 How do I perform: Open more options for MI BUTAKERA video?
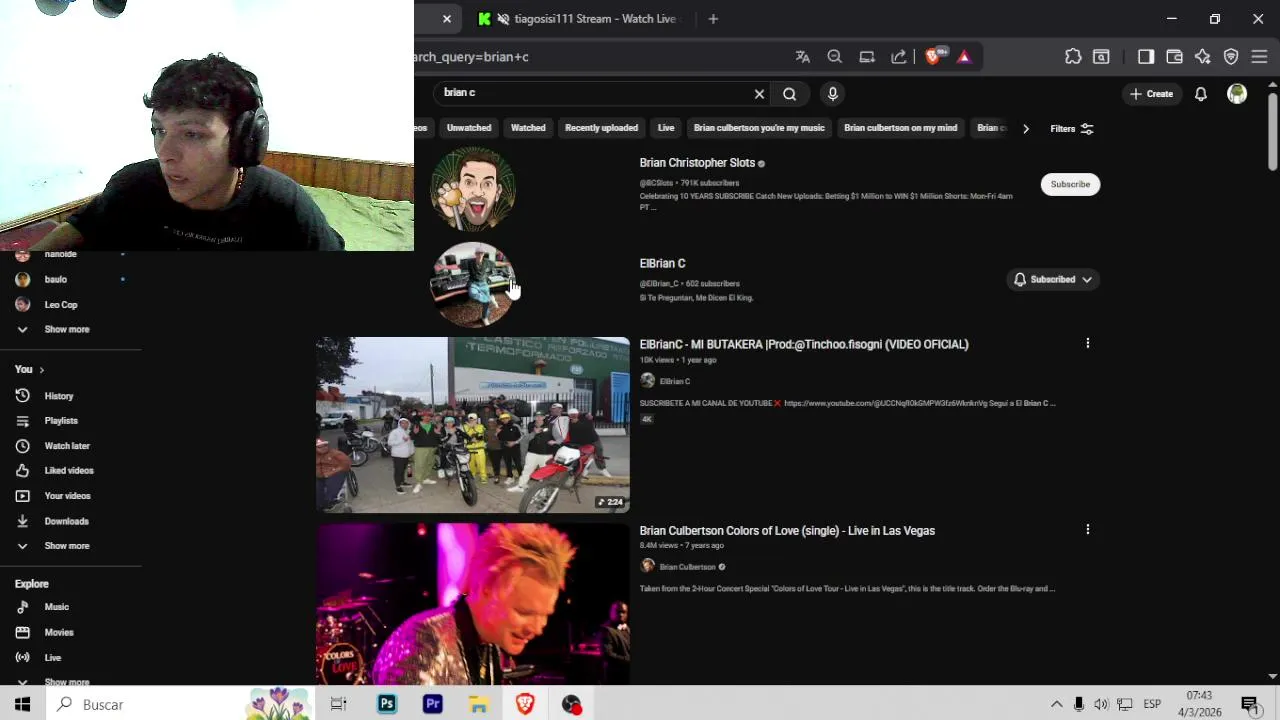[1087, 343]
